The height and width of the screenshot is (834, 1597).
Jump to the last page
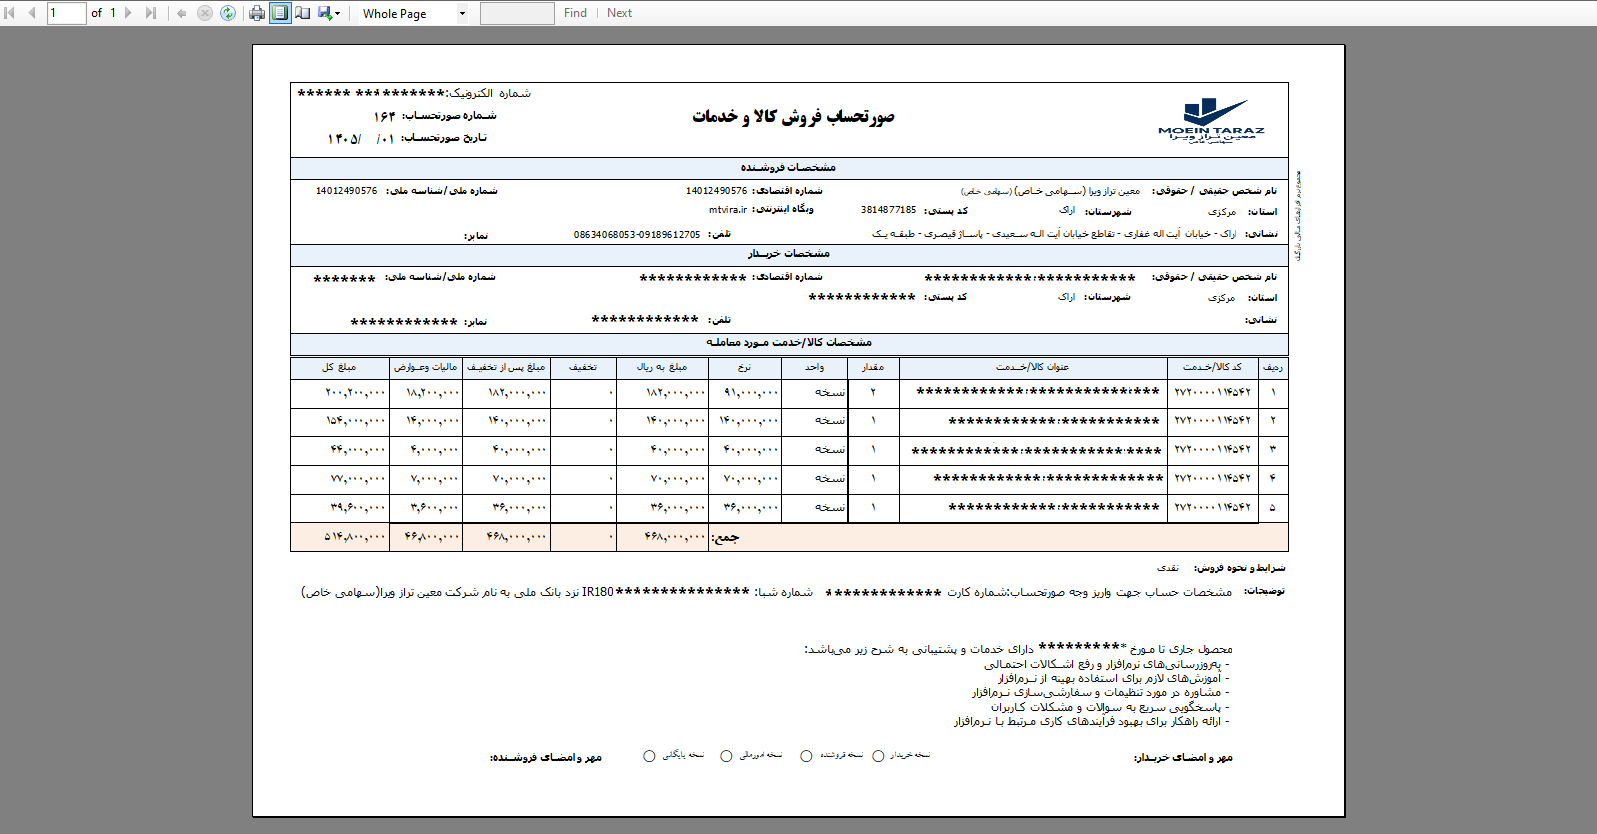click(x=151, y=13)
